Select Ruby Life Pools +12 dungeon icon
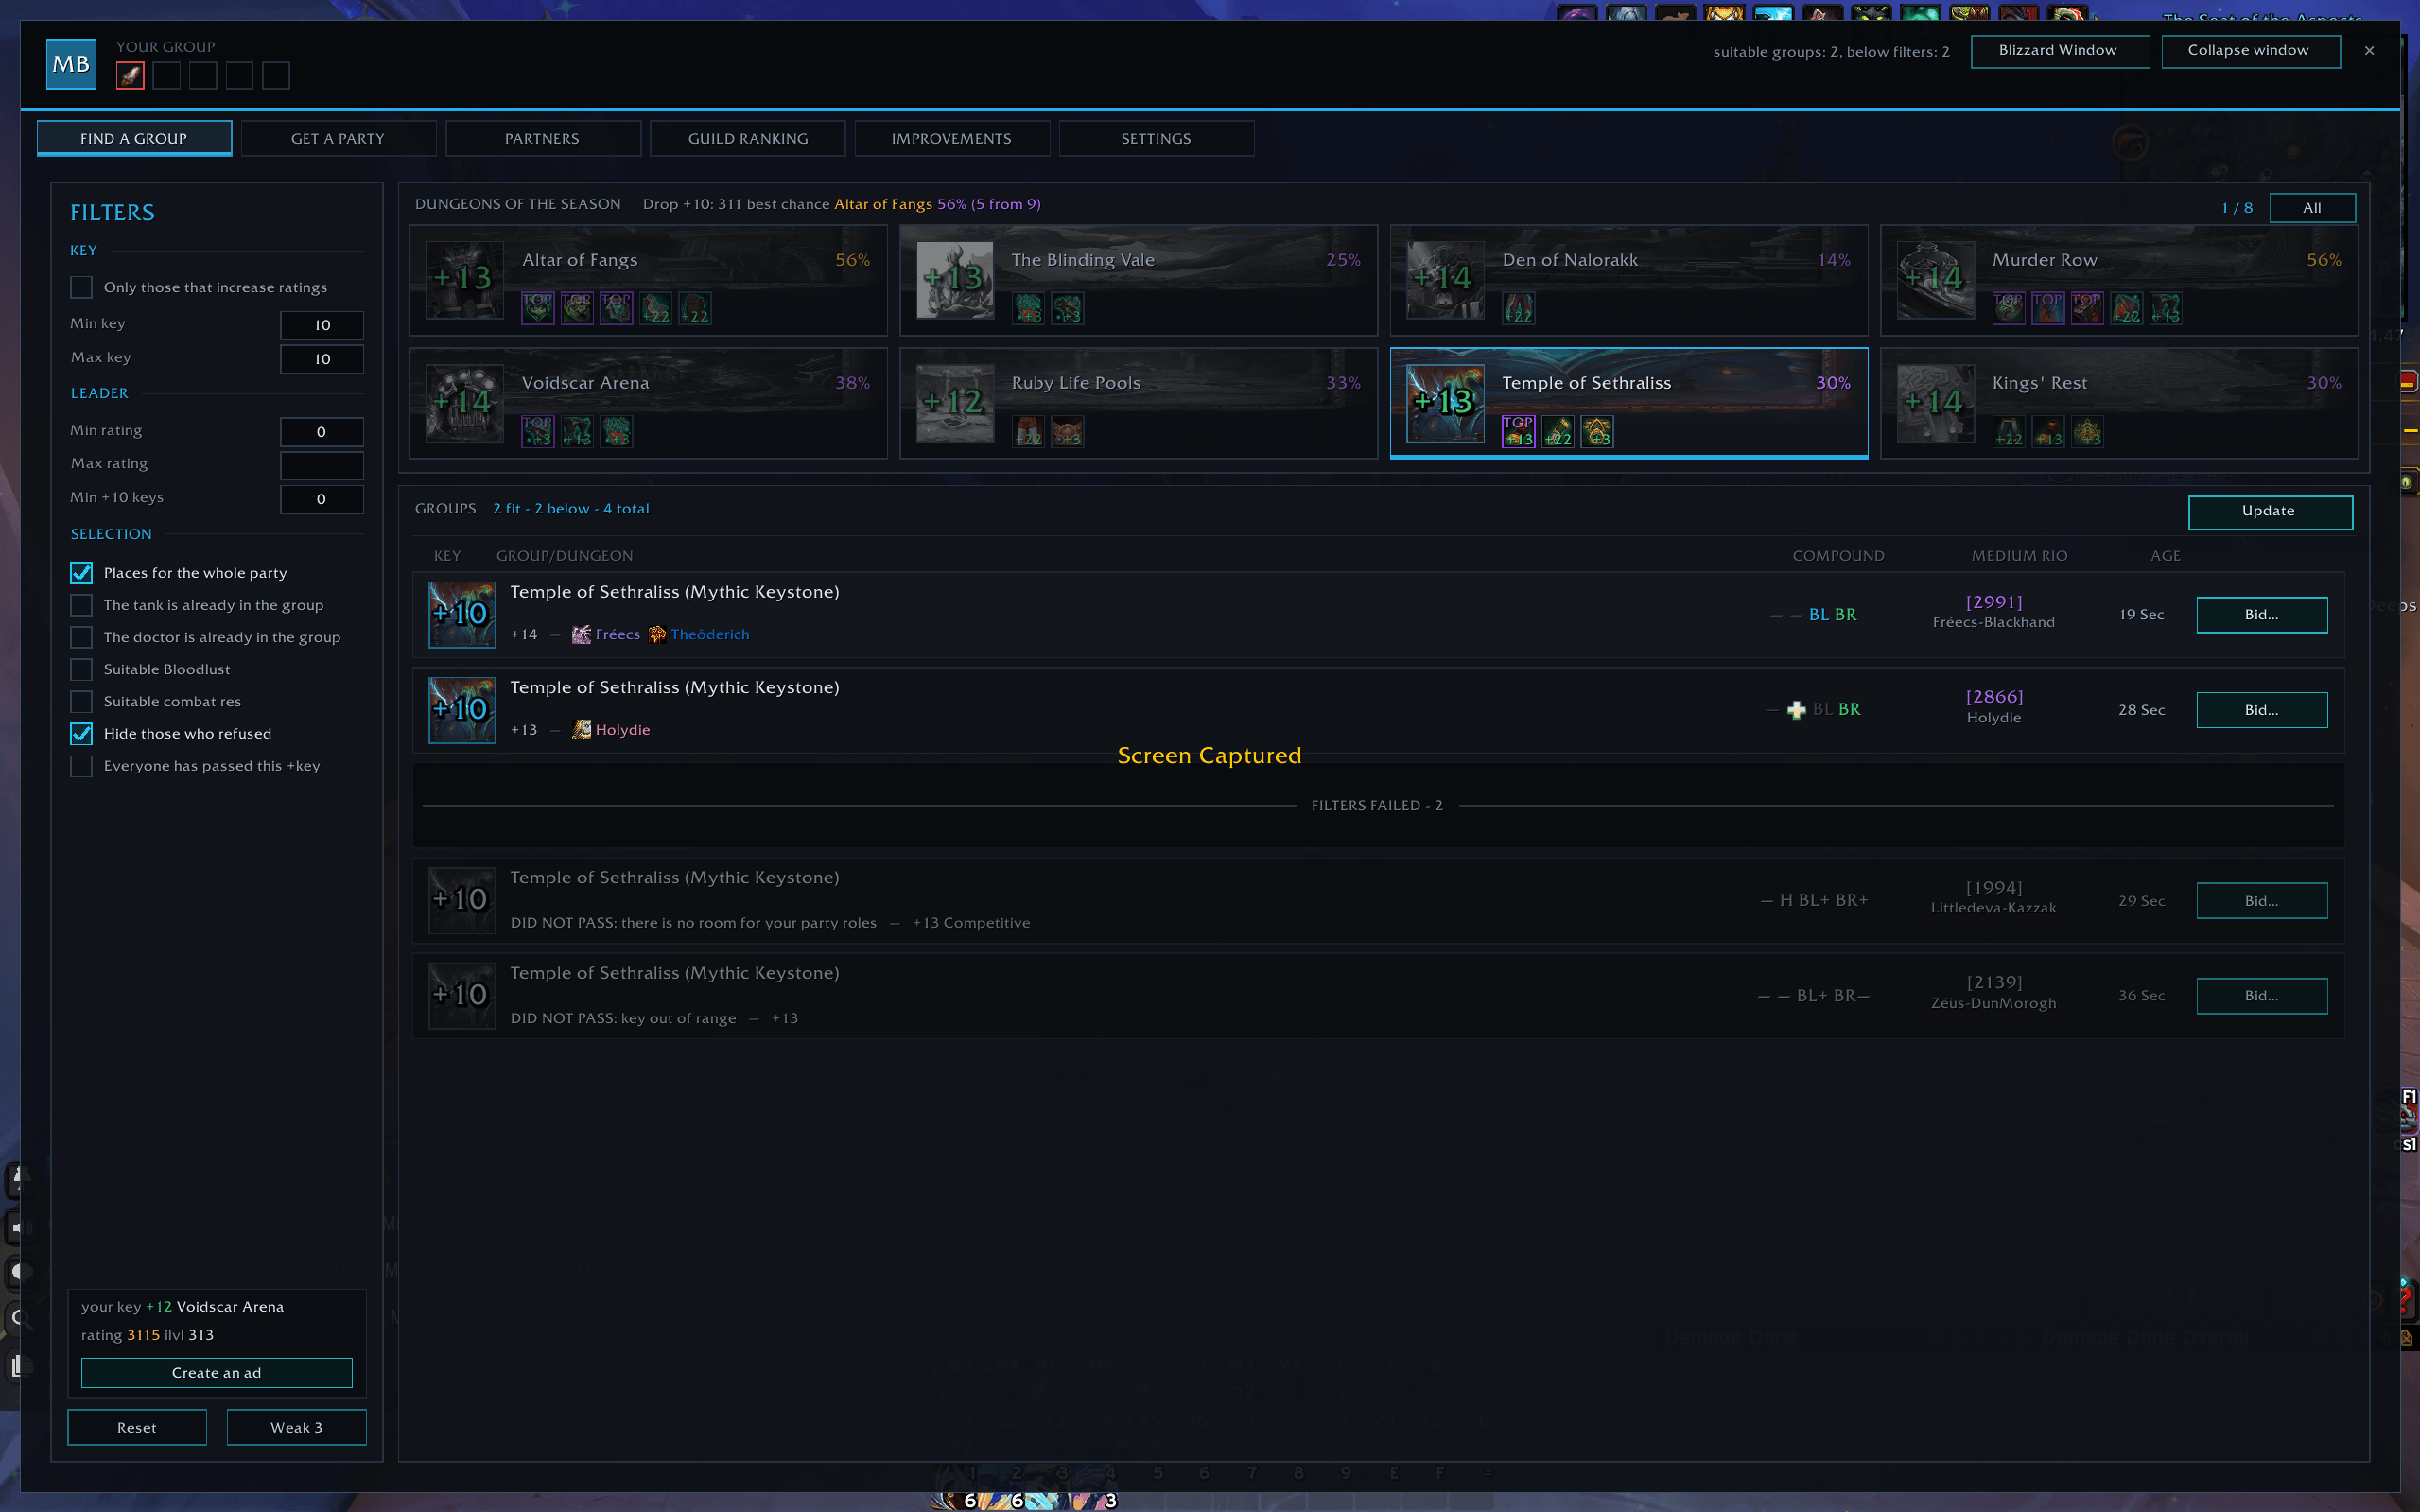The width and height of the screenshot is (2420, 1512). coord(955,403)
